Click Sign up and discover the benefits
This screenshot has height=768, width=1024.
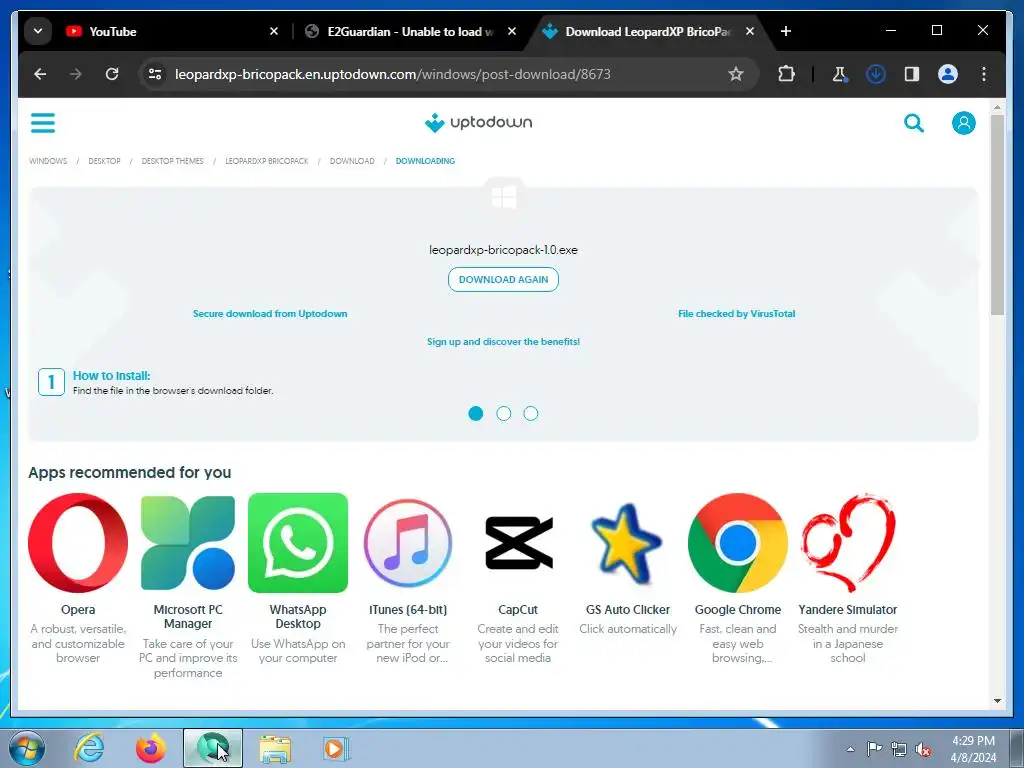[x=504, y=342]
